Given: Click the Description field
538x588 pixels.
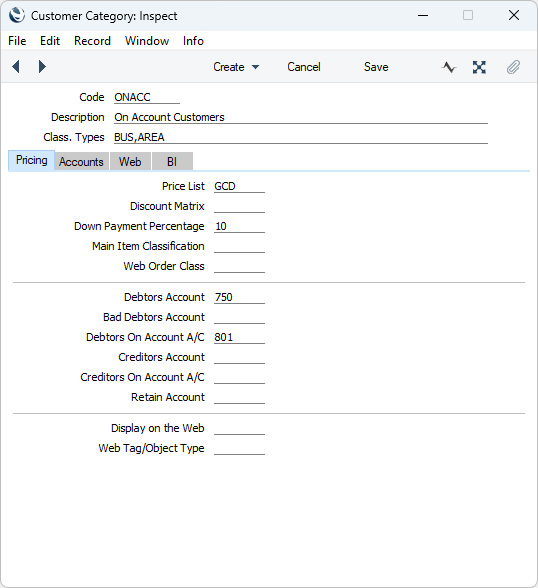Looking at the screenshot, I should 301,117.
